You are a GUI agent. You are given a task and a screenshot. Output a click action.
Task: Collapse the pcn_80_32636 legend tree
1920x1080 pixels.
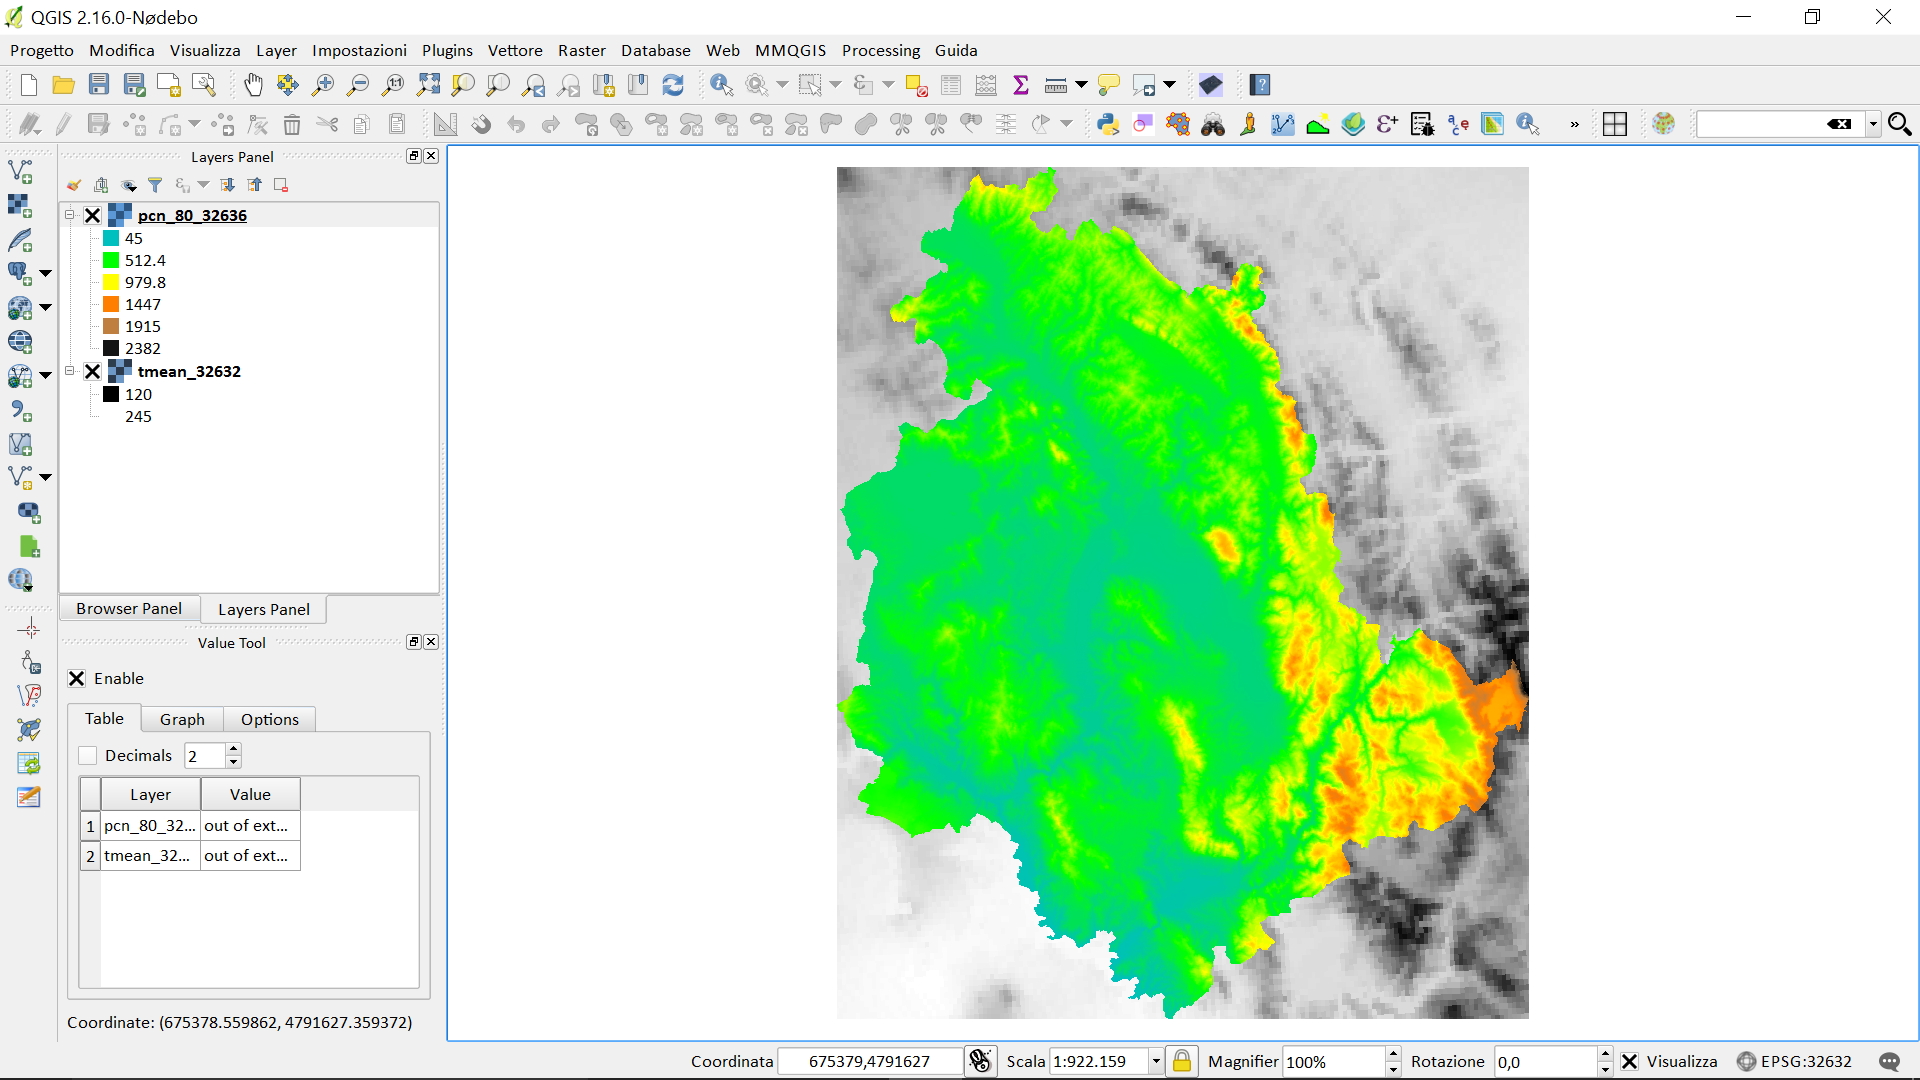[70, 215]
